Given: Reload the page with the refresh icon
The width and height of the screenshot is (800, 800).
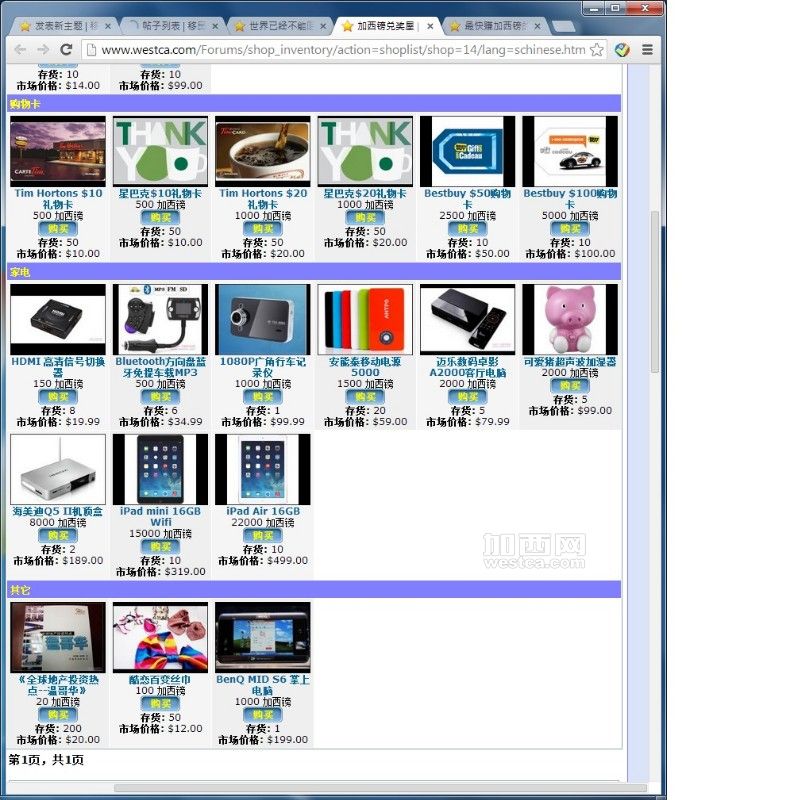Looking at the screenshot, I should coord(66,49).
